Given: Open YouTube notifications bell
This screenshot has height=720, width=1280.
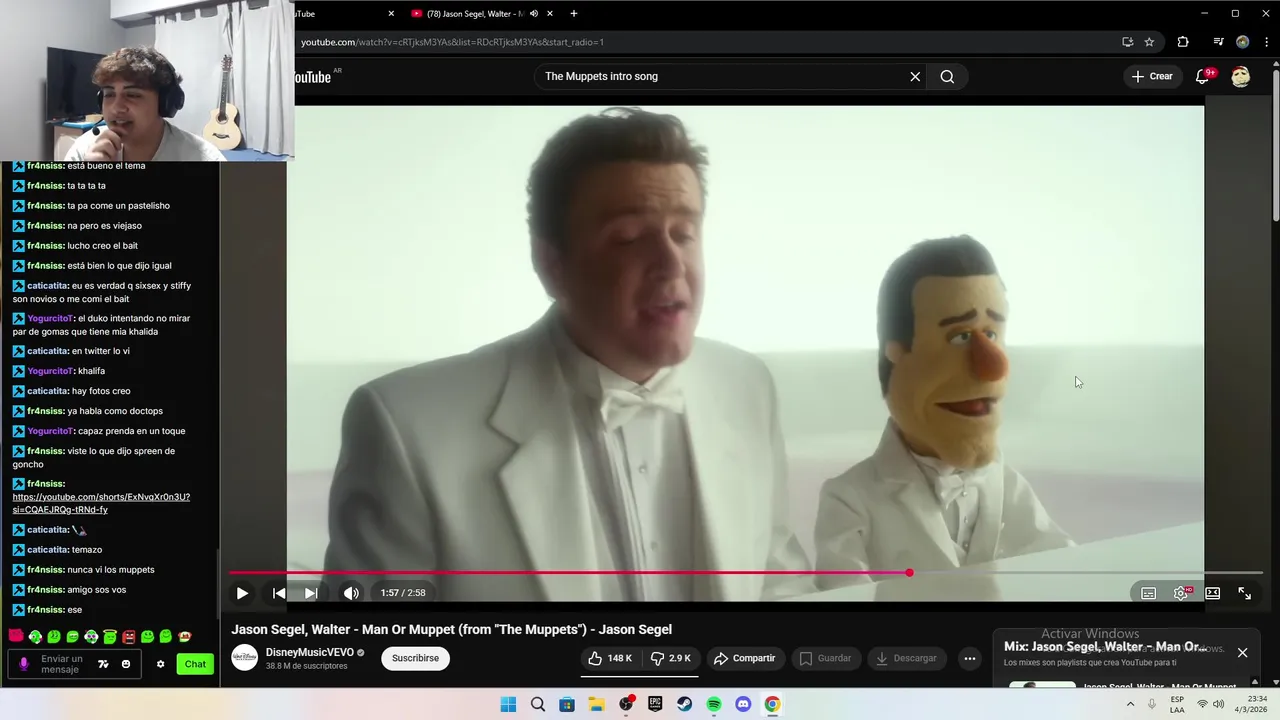Looking at the screenshot, I should pos(1203,76).
